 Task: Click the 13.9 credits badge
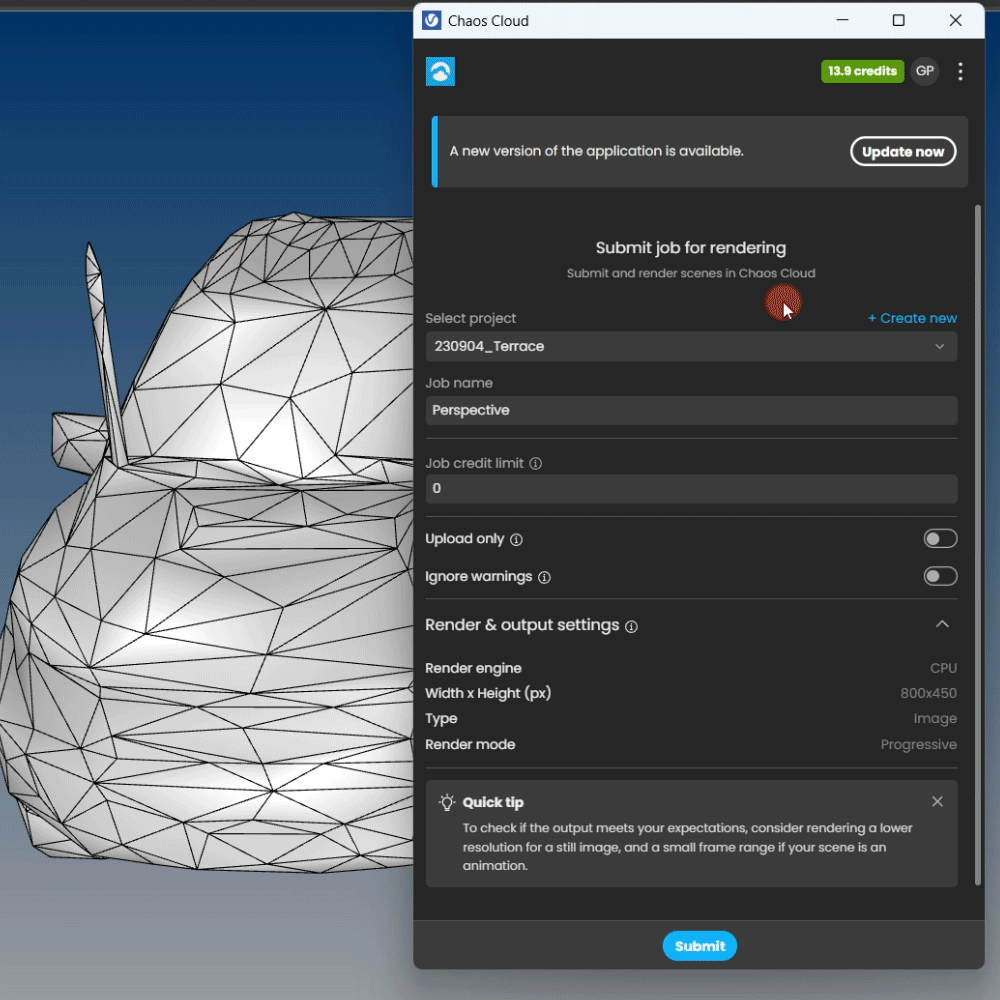pos(862,71)
